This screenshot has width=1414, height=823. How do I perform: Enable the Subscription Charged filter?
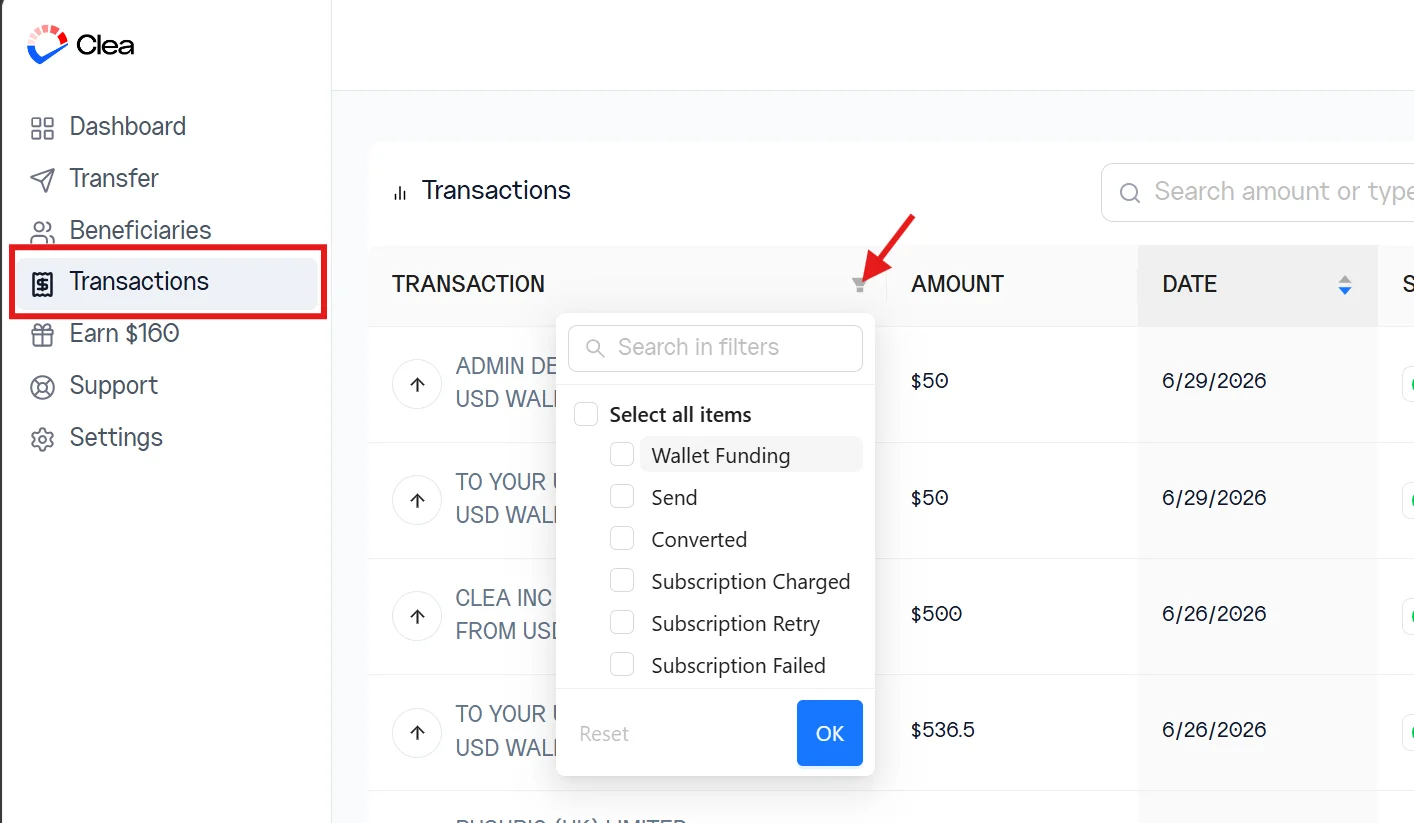[622, 581]
